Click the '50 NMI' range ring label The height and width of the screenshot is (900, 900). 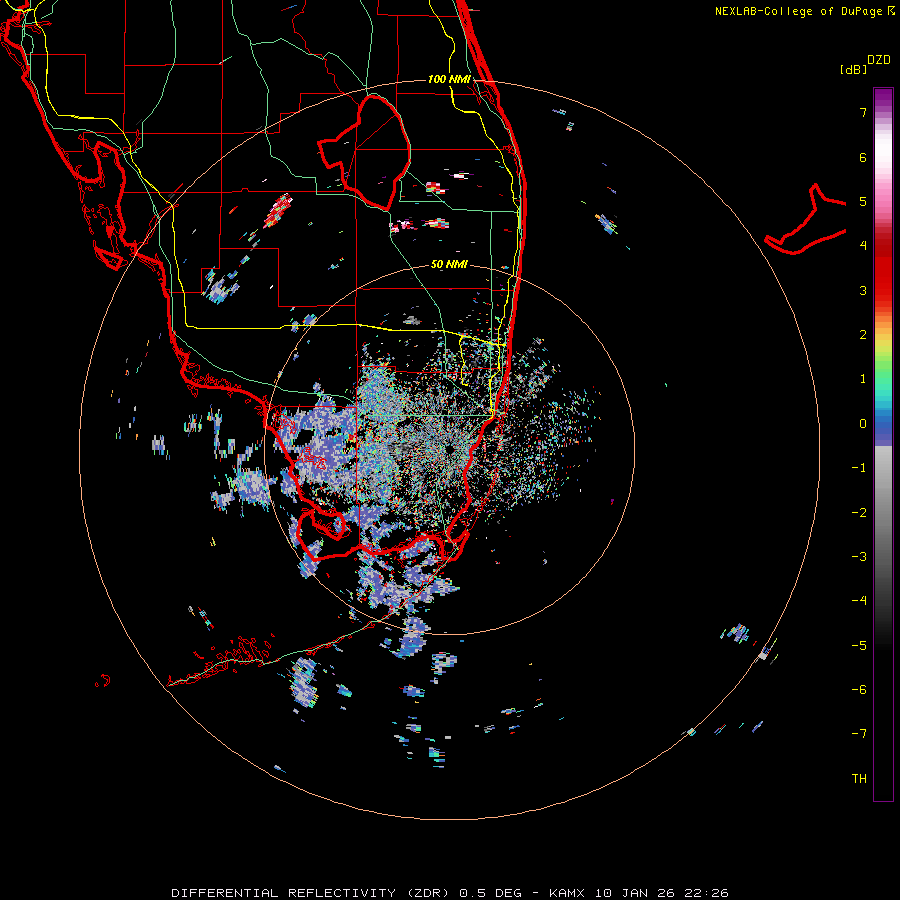449,265
